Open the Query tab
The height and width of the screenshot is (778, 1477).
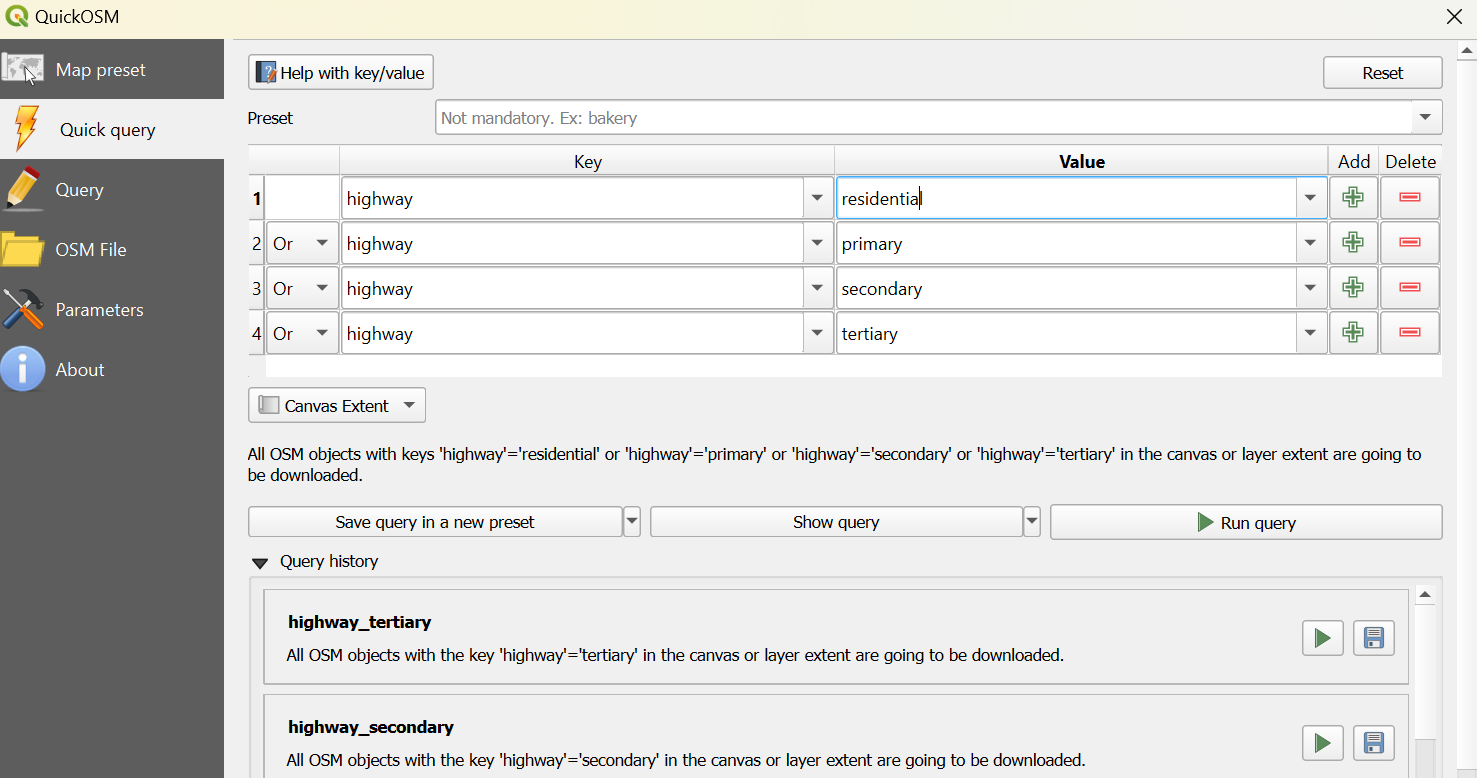coord(112,190)
